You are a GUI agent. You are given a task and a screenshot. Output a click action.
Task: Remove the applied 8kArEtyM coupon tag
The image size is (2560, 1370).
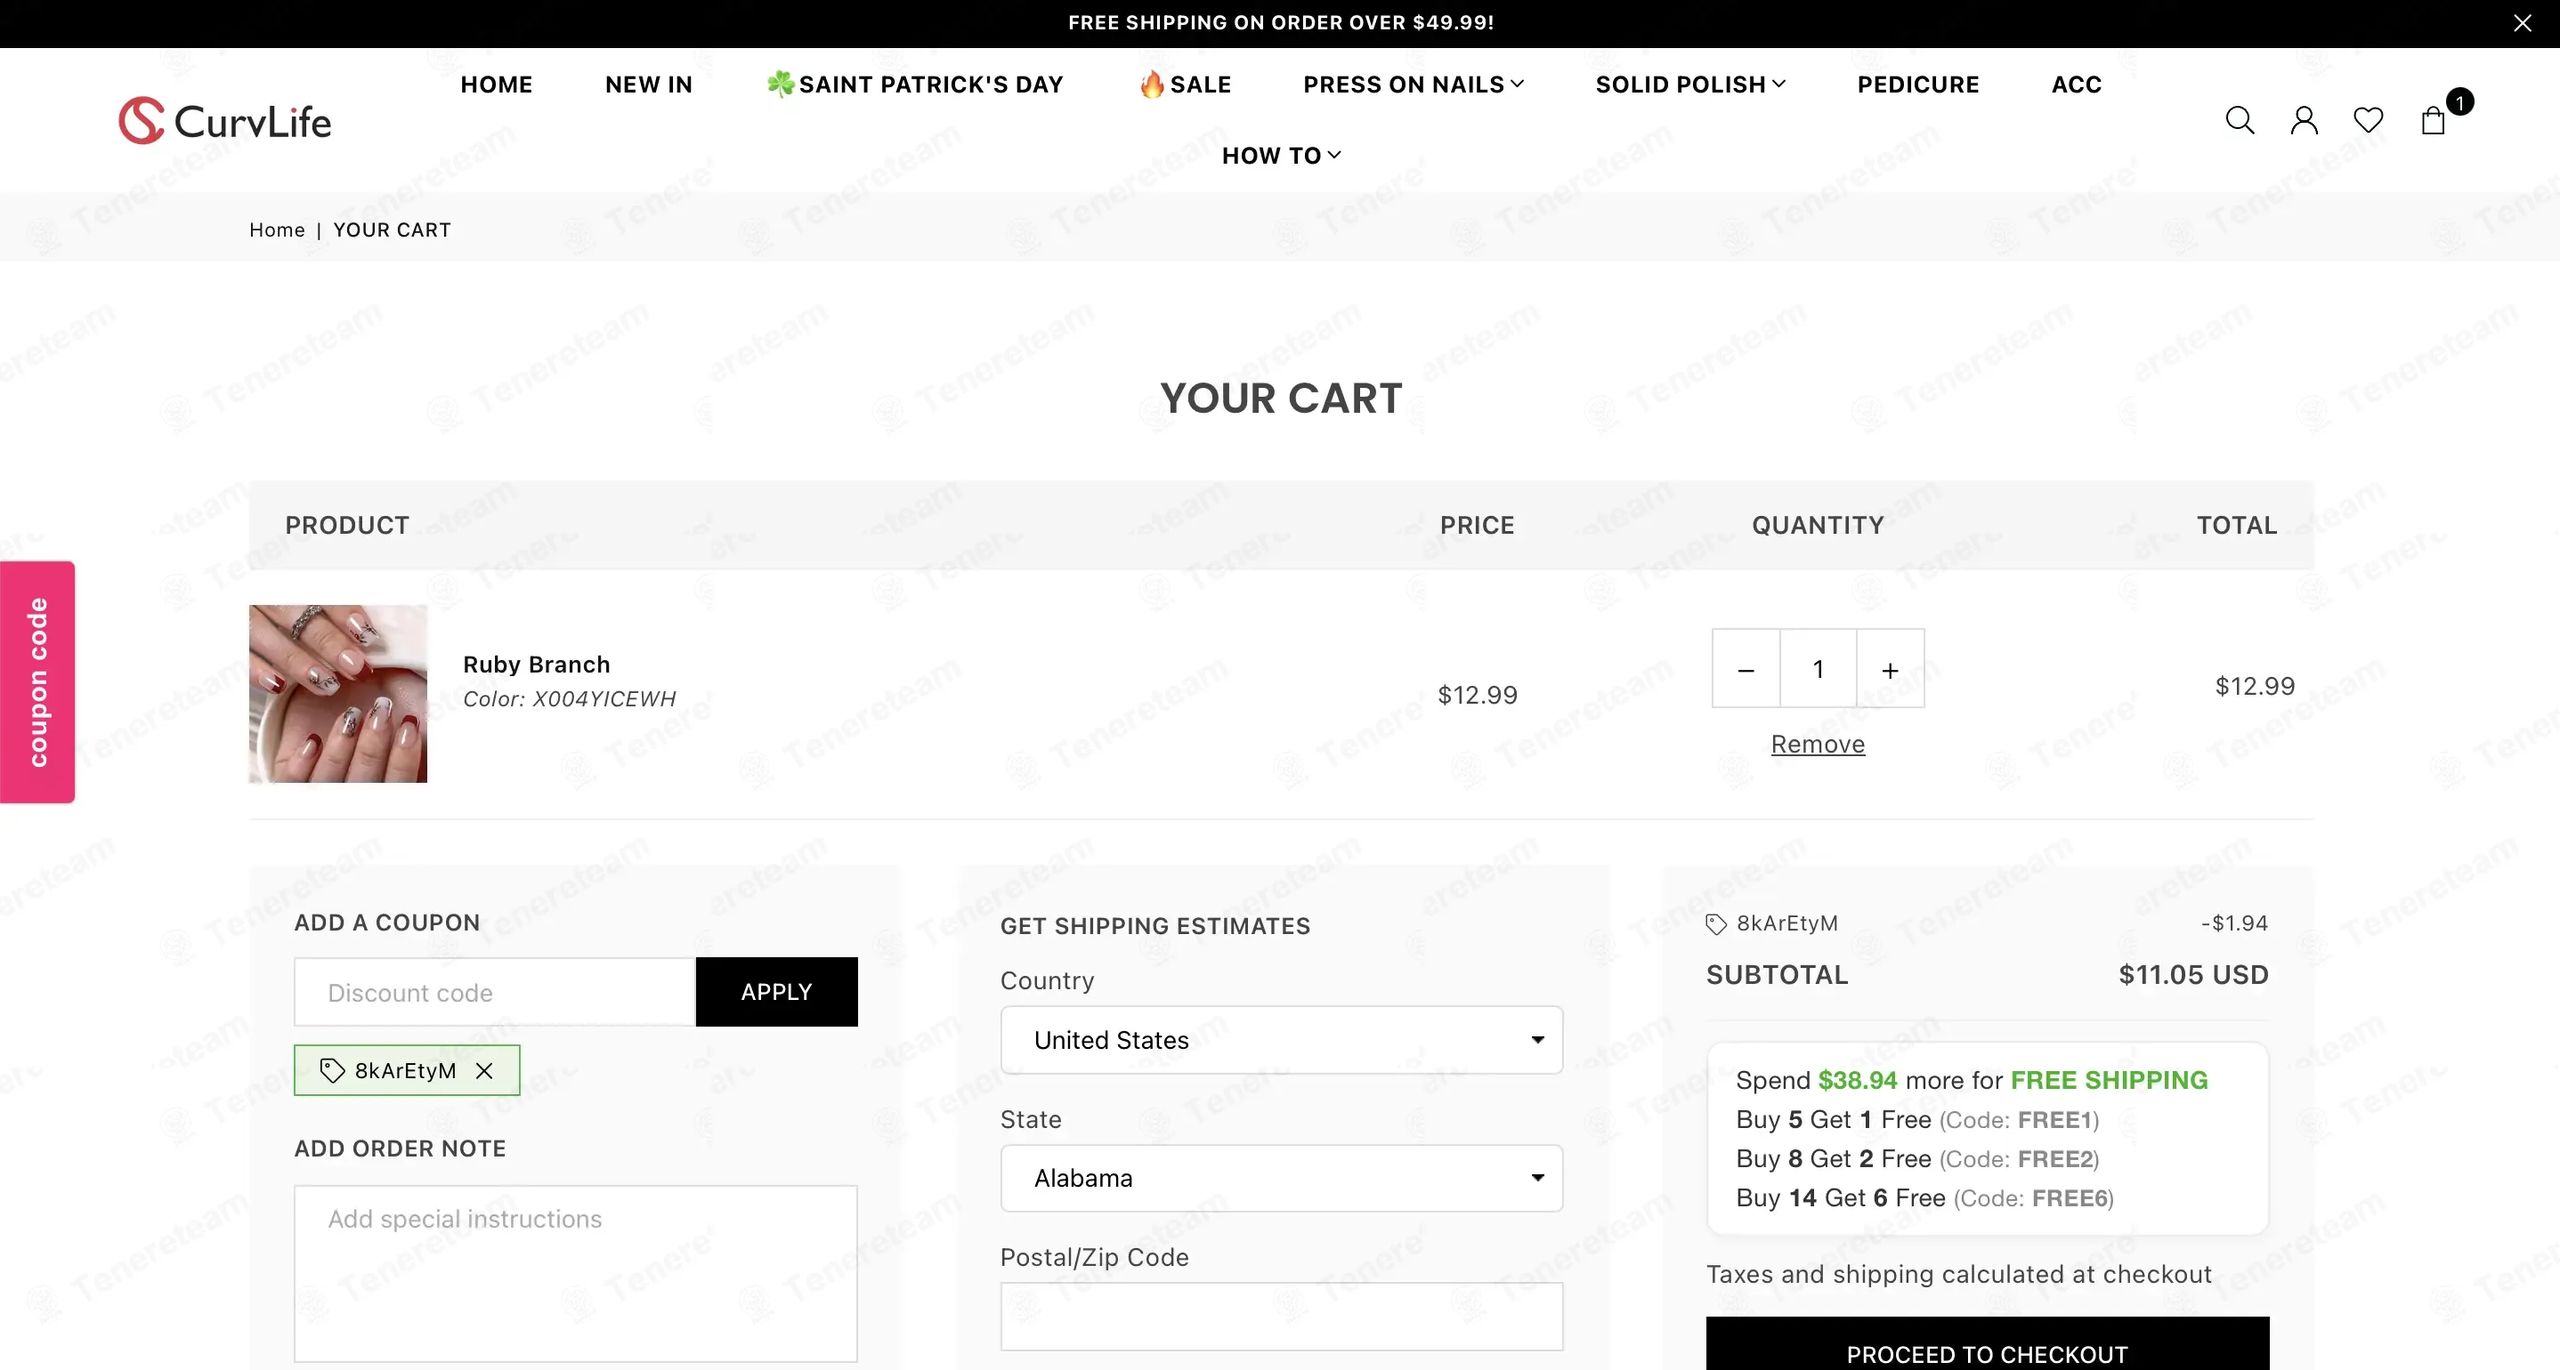point(484,1071)
